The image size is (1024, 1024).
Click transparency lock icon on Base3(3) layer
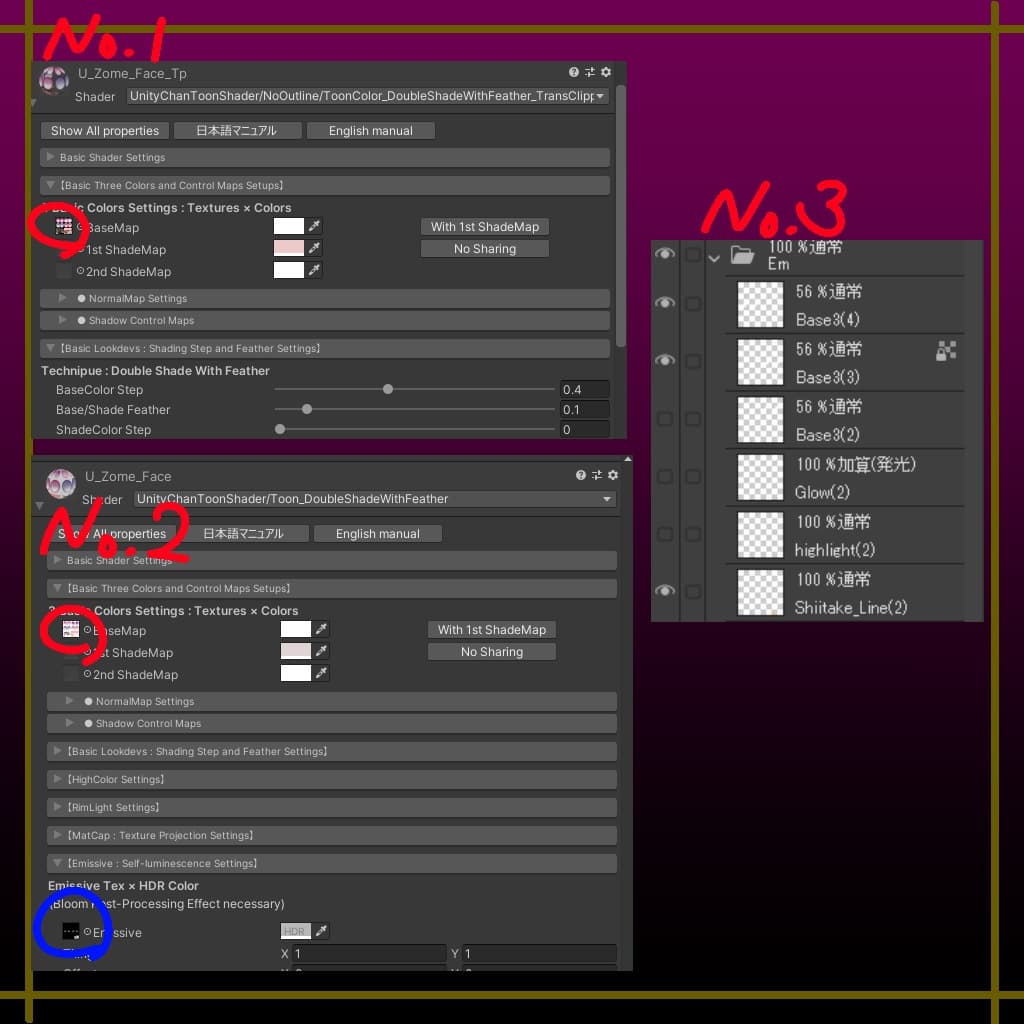946,351
